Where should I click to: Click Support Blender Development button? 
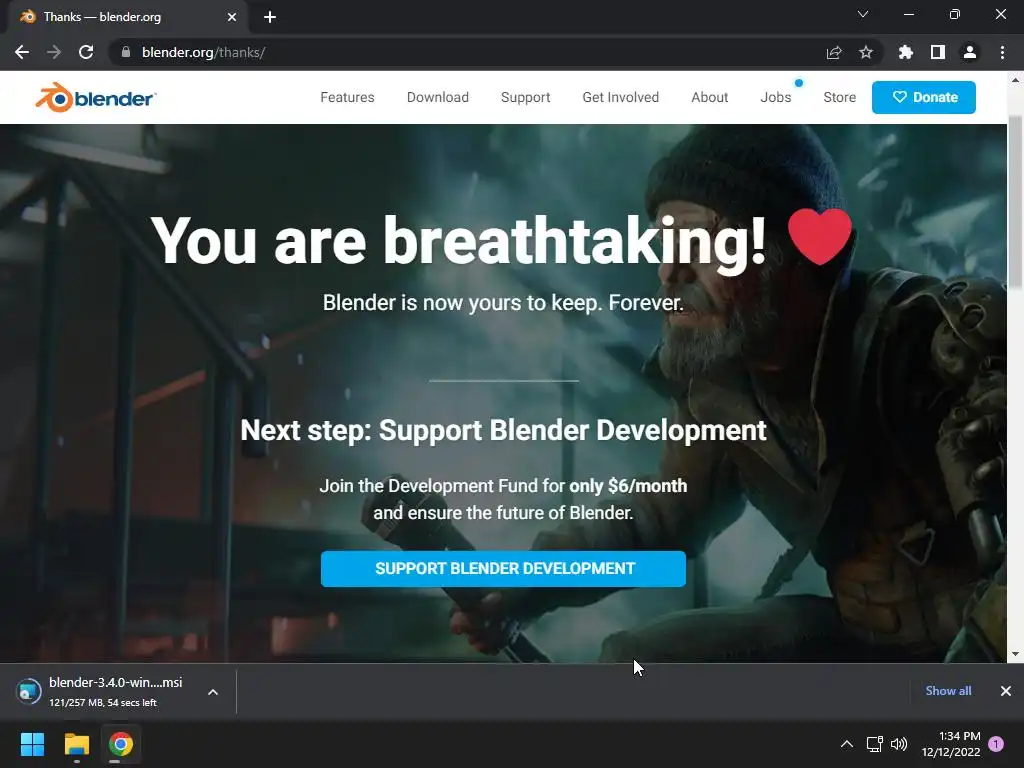pyautogui.click(x=504, y=569)
